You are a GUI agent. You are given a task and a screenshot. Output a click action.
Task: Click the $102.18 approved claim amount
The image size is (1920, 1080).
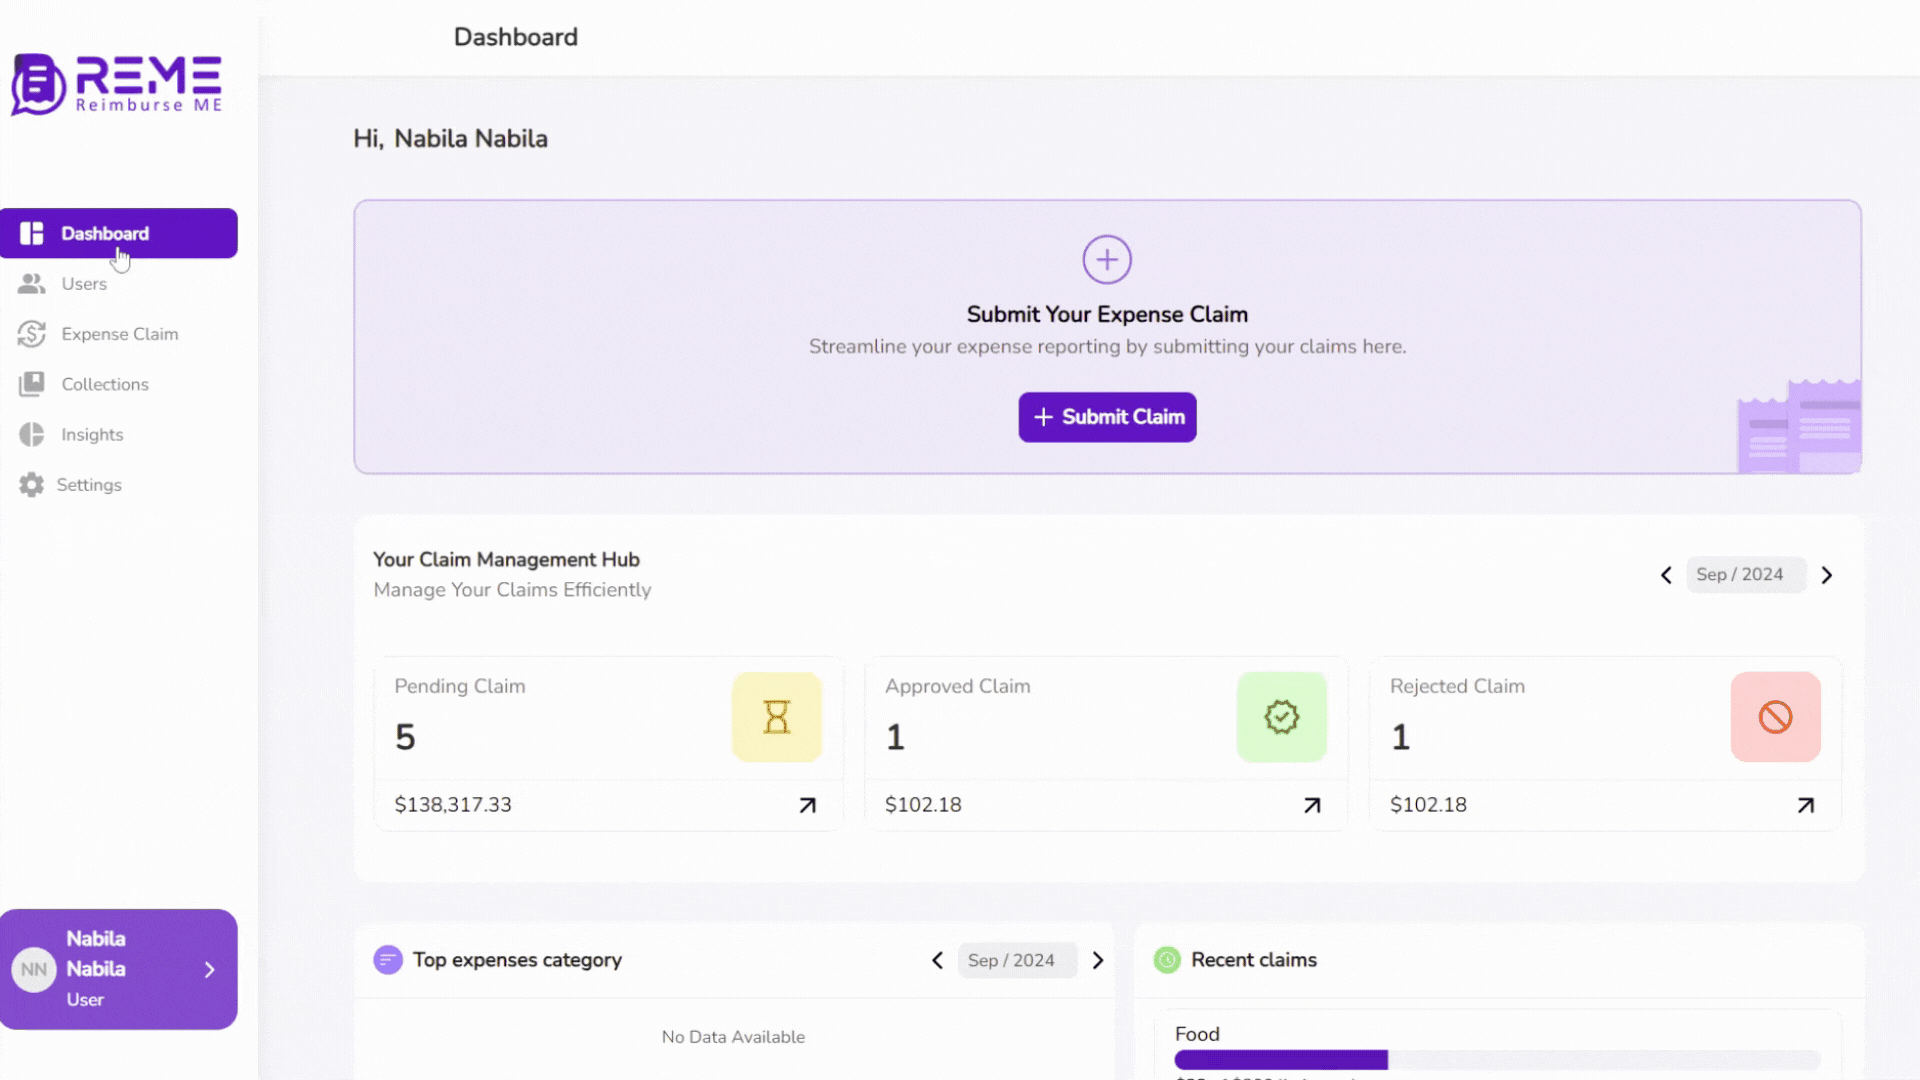pos(923,805)
